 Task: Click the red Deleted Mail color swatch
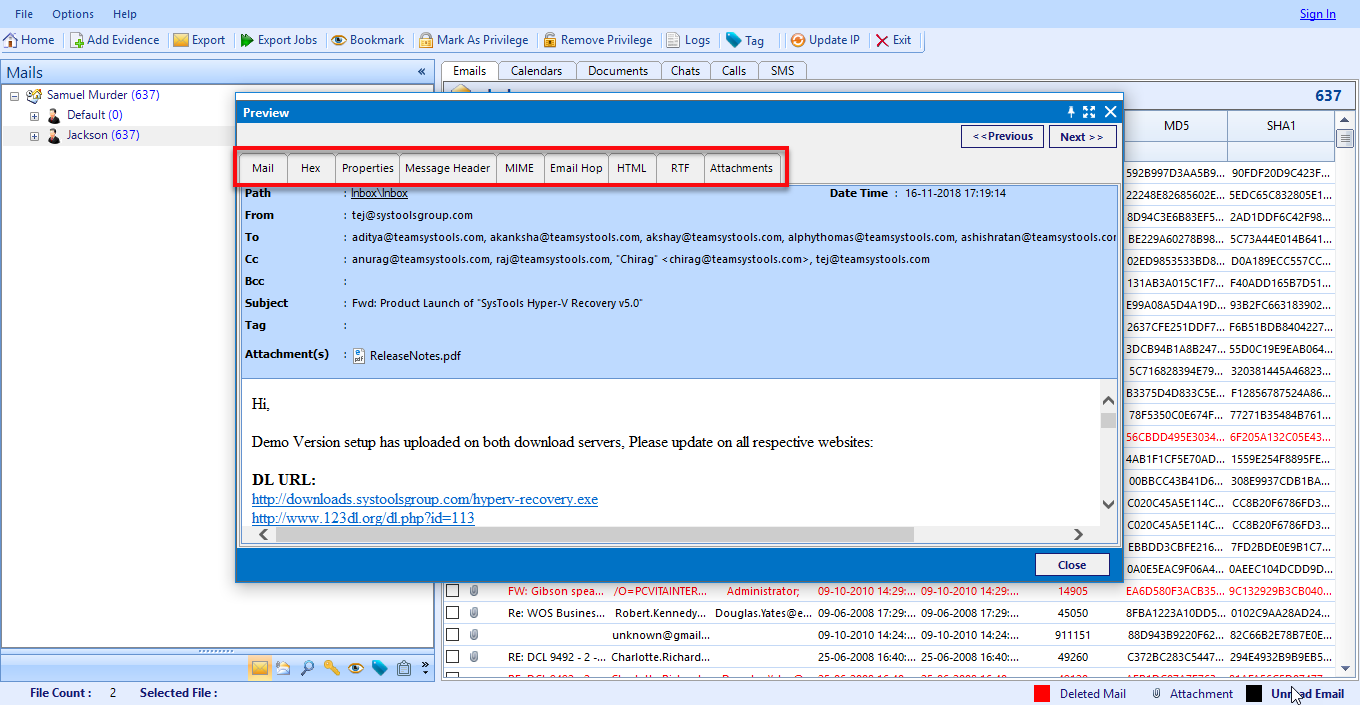[x=1042, y=693]
